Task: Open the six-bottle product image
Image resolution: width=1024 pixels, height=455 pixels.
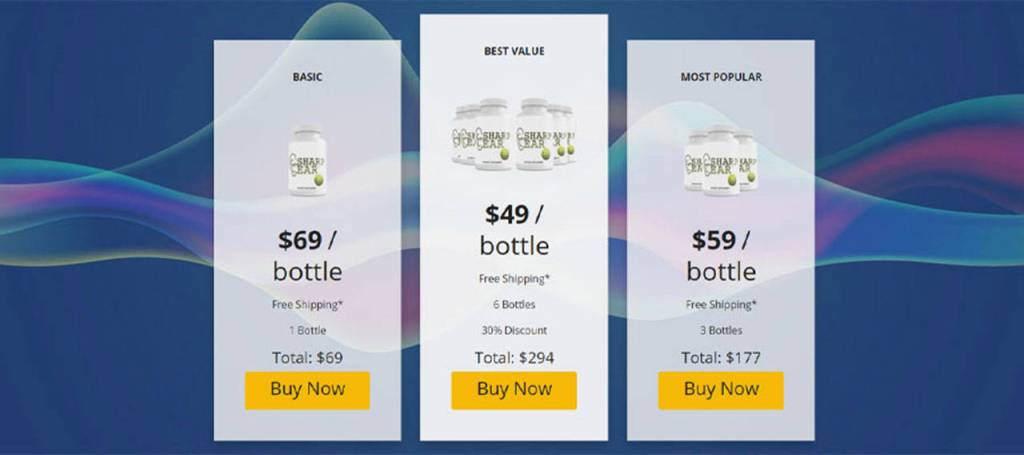Action: [513, 134]
